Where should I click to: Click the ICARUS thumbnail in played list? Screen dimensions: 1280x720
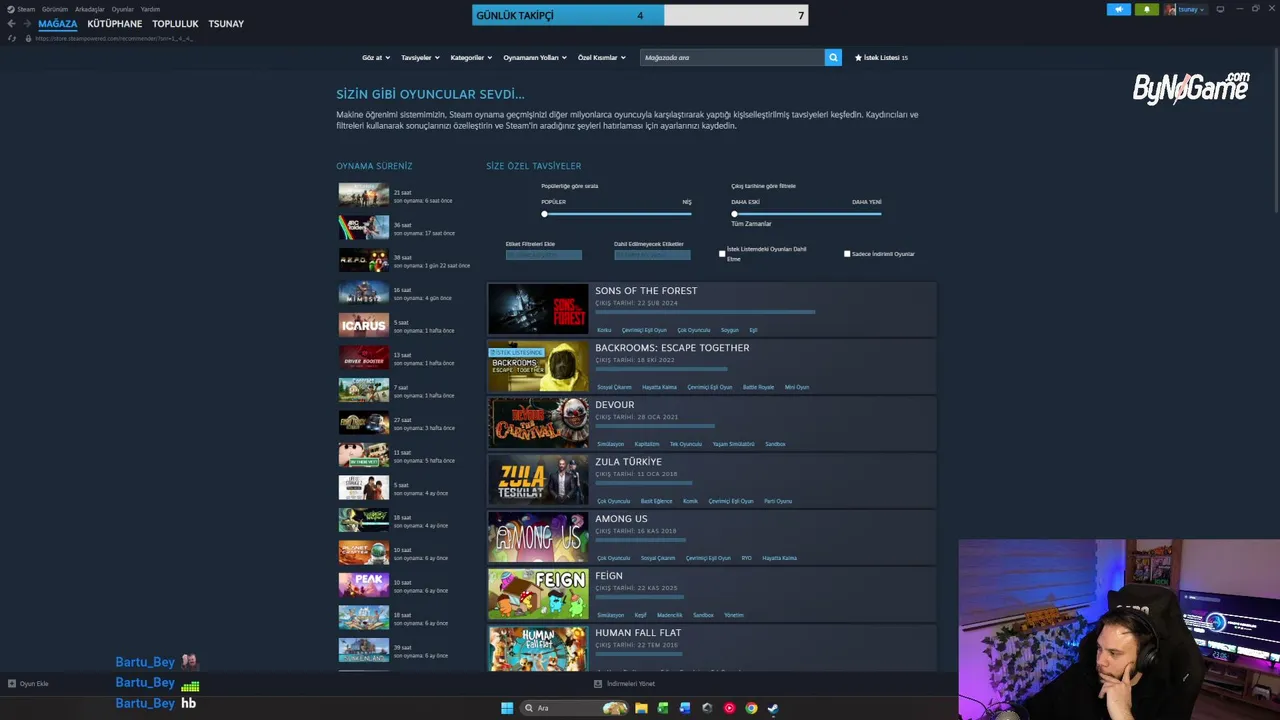(x=364, y=325)
